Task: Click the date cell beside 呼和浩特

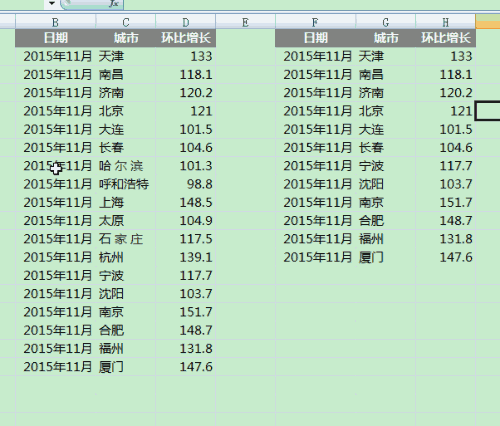Action: (x=55, y=184)
